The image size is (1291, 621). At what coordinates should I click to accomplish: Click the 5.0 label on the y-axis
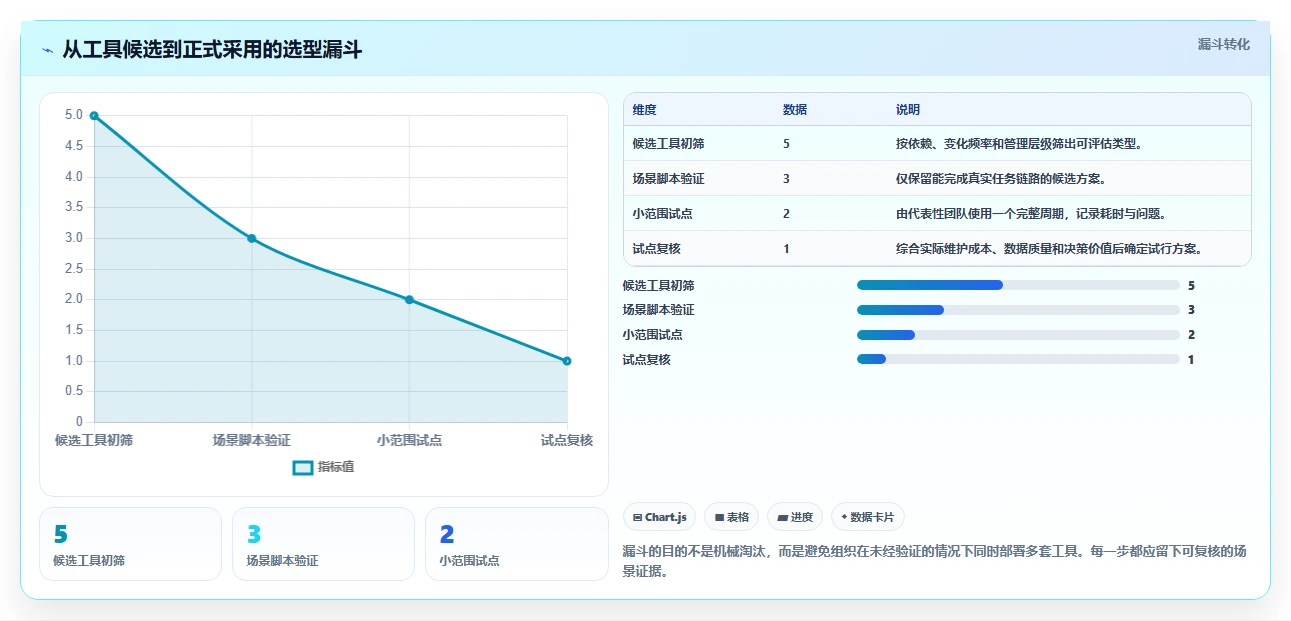(74, 115)
